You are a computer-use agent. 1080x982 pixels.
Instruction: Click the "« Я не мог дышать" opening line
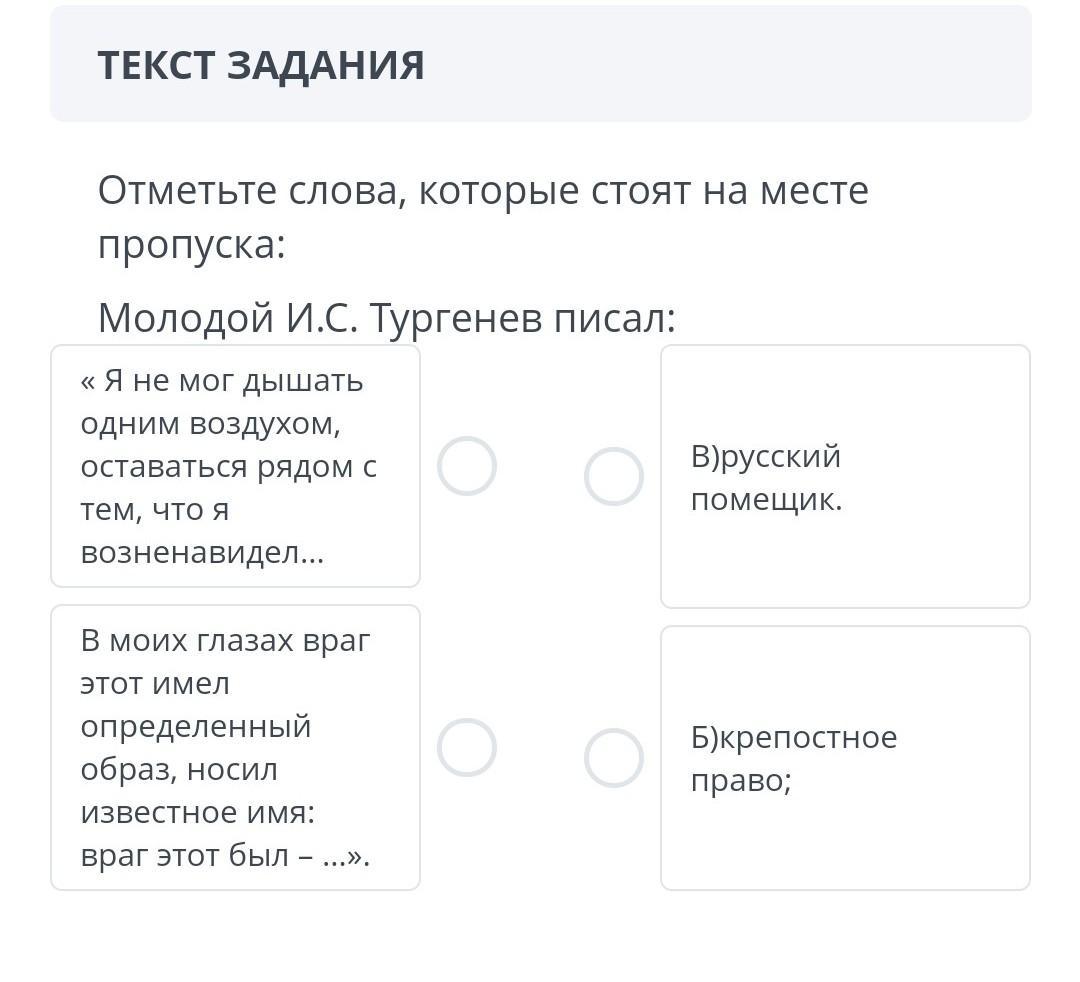pos(222,381)
